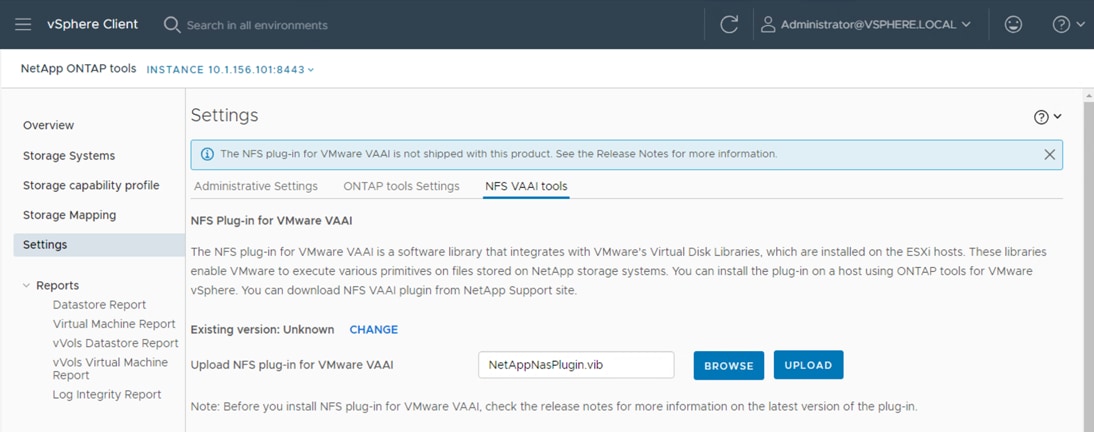The image size is (1094, 432).
Task: Open Storage Systems in the sidebar
Action: point(69,156)
